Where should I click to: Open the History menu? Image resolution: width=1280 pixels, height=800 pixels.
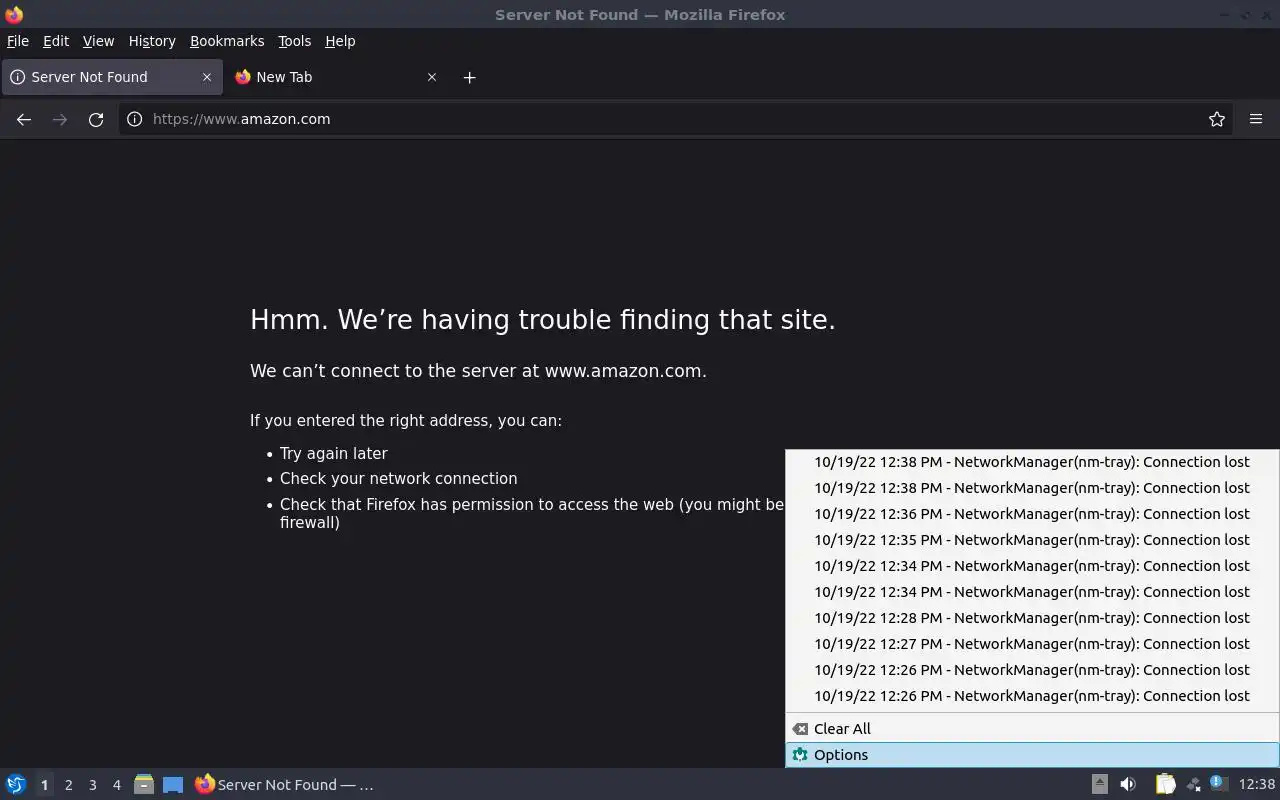(x=152, y=41)
